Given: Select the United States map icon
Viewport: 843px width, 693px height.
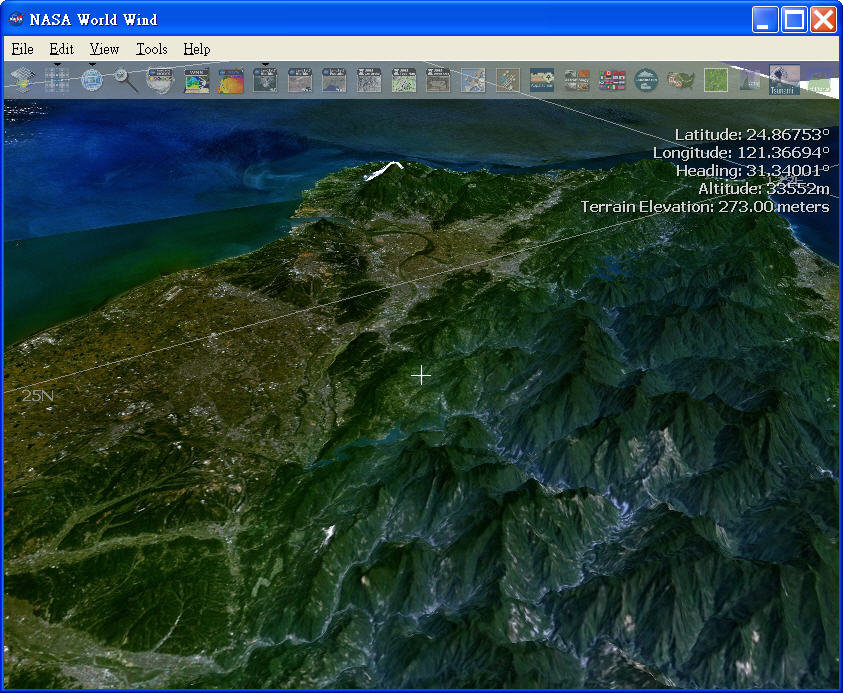Looking at the screenshot, I should pyautogui.click(x=680, y=80).
